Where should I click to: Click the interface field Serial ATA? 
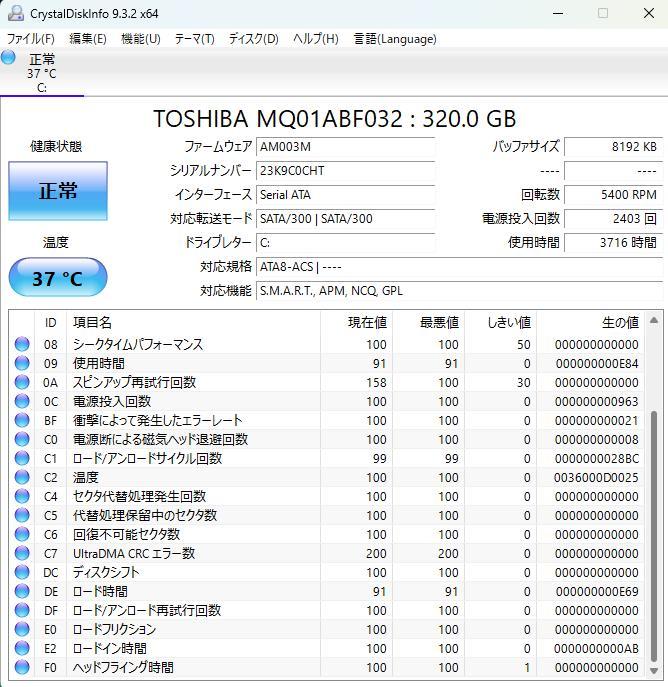click(x=345, y=195)
